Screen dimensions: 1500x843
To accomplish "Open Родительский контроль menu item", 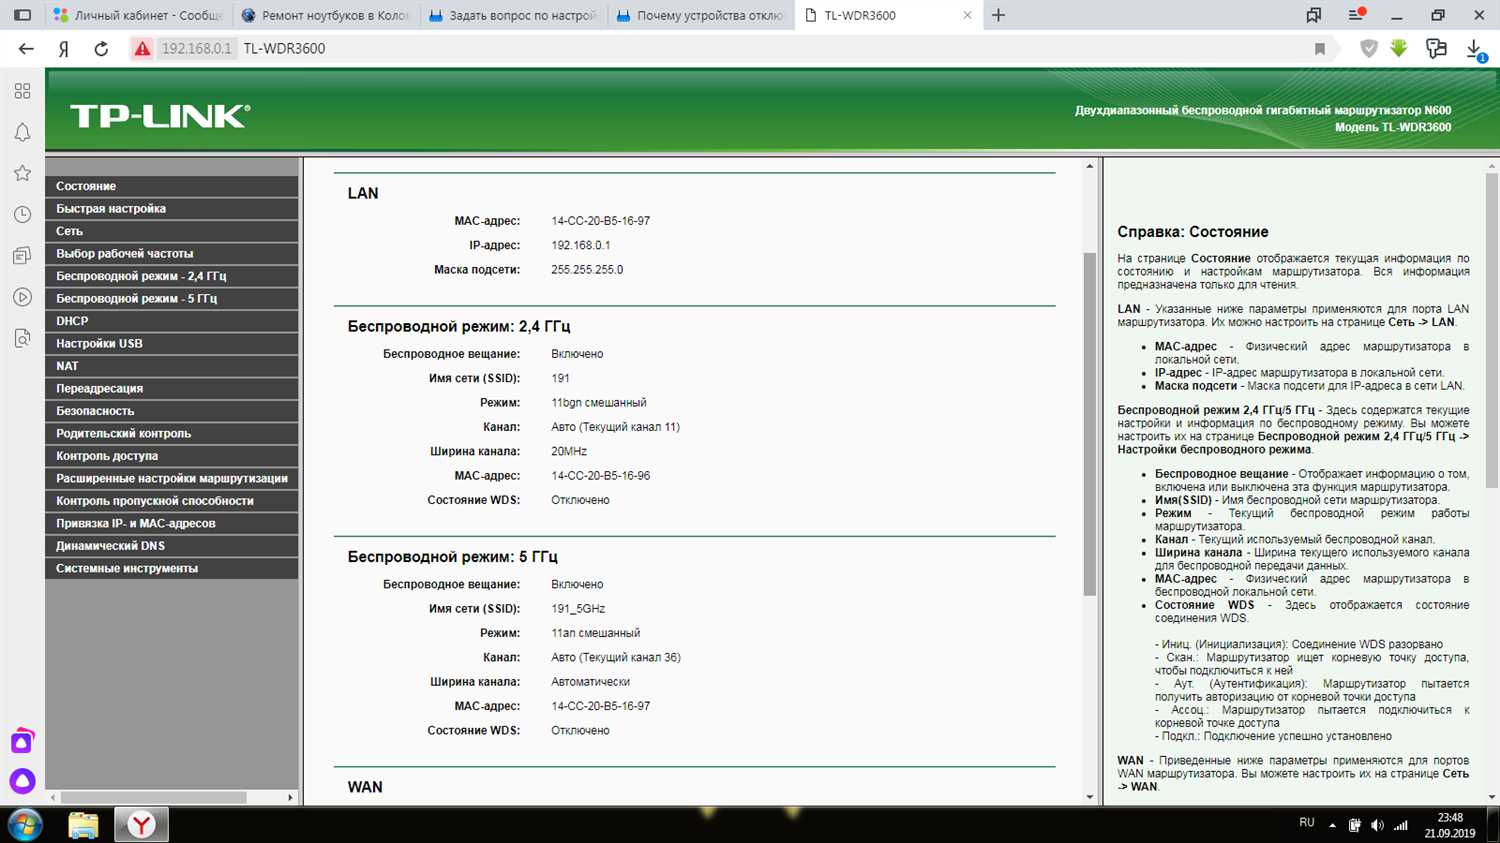I will tap(172, 434).
